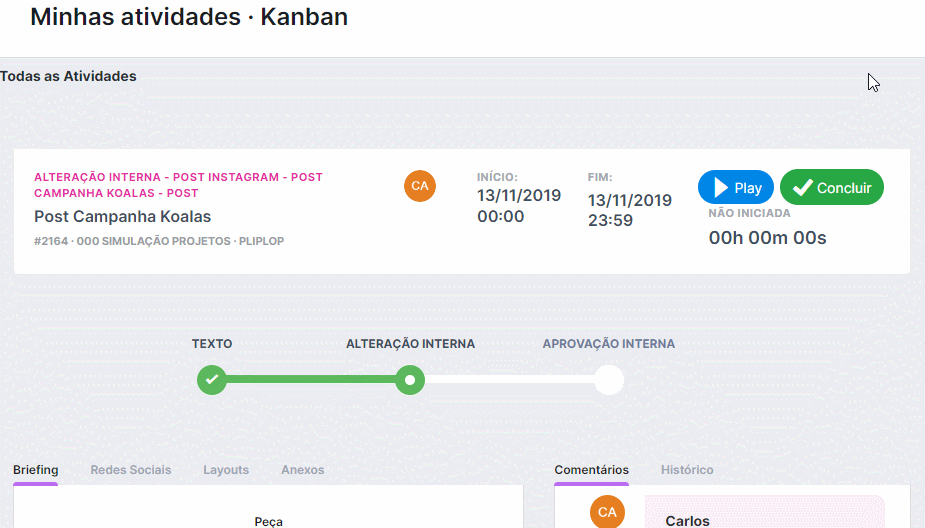Click the CA avatar in comments panel
Screen dimensions: 925x528
[x=607, y=512]
